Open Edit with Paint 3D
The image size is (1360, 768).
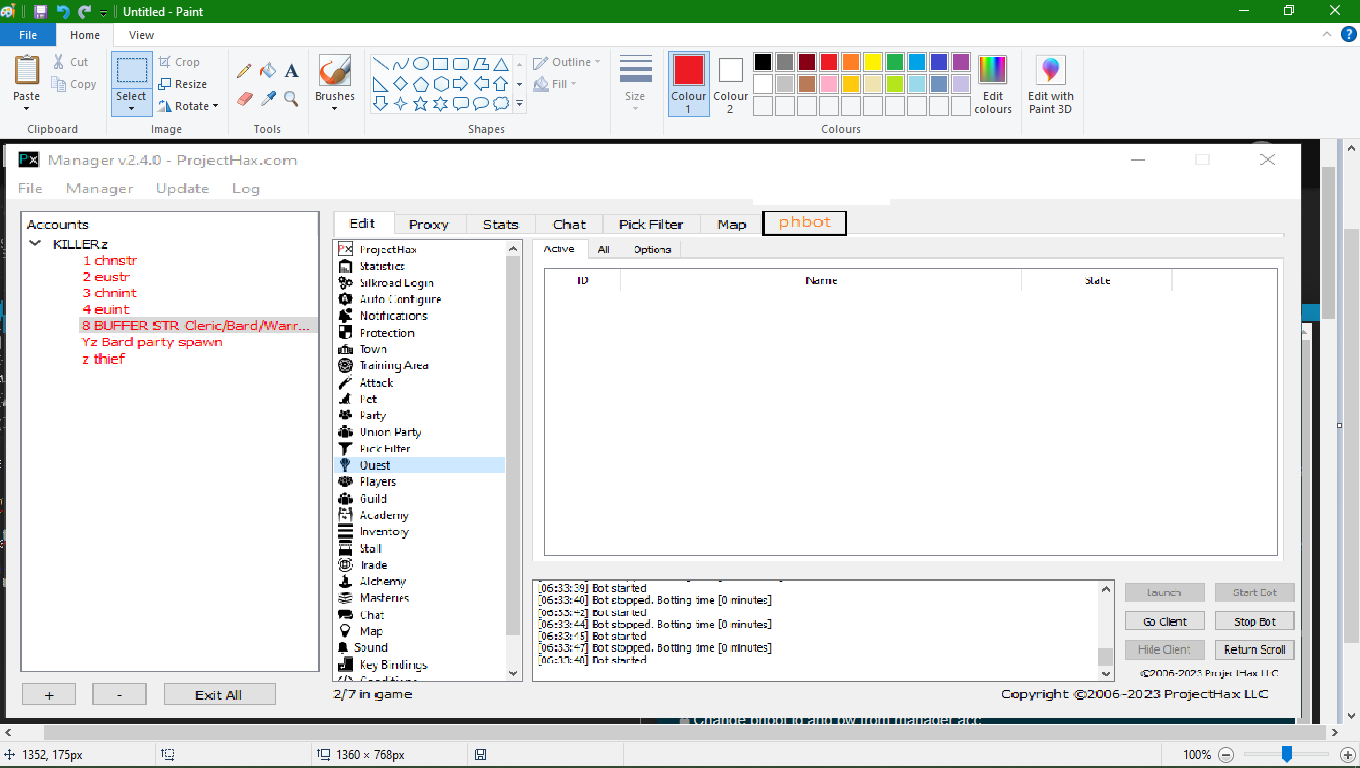tap(1050, 84)
